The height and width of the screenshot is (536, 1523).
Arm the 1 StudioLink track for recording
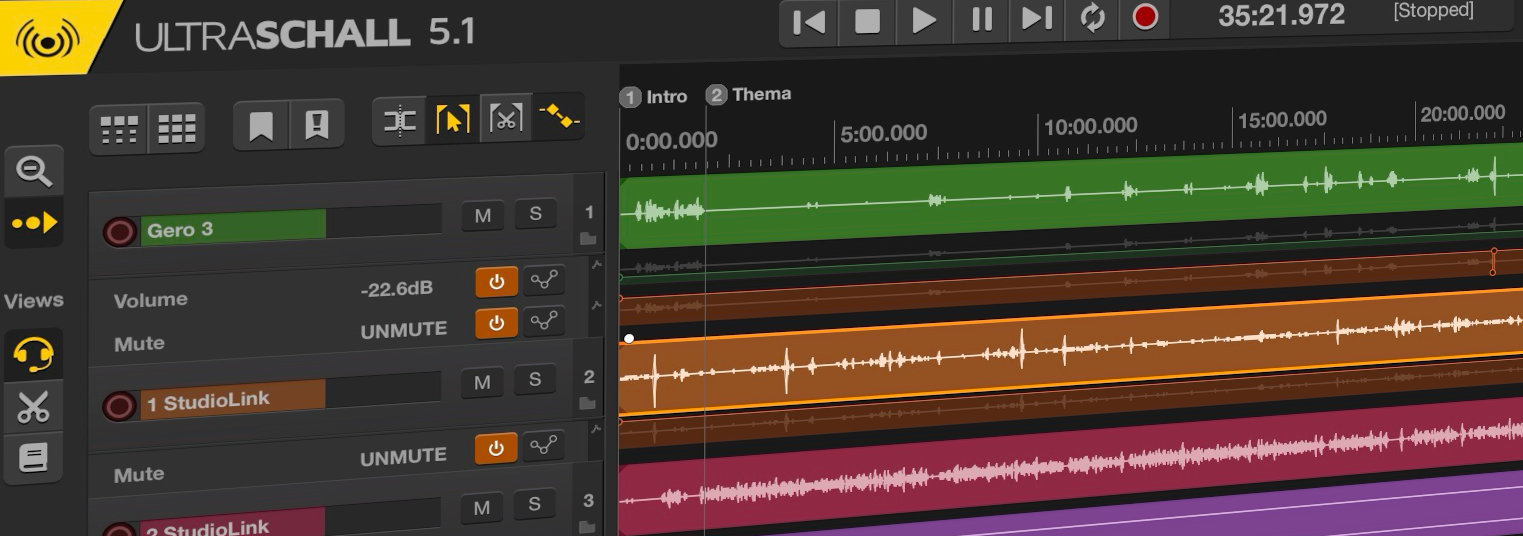(120, 406)
